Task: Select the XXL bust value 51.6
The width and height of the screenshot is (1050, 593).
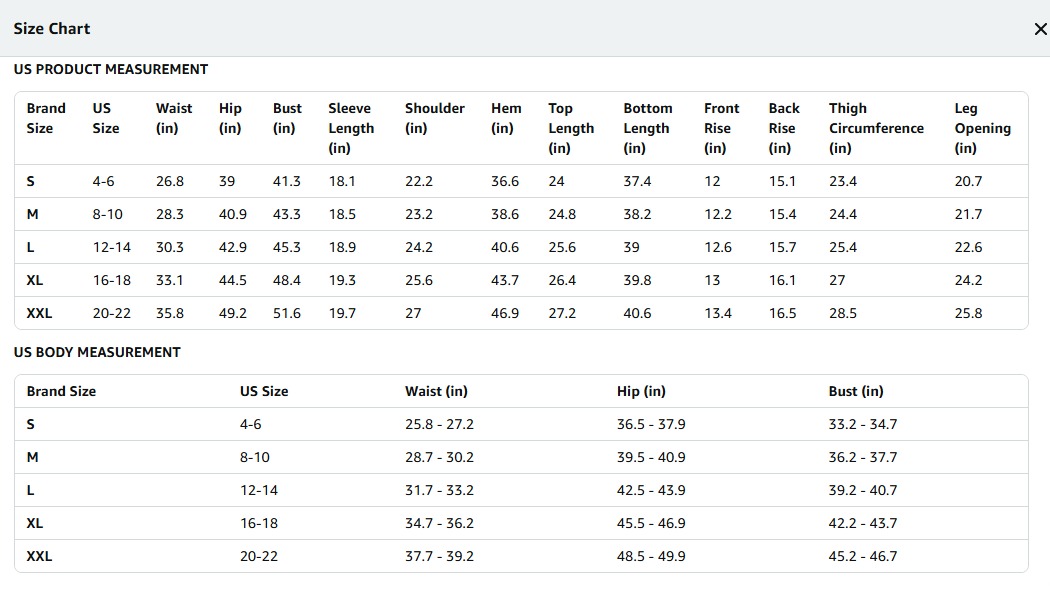Action: (x=286, y=313)
